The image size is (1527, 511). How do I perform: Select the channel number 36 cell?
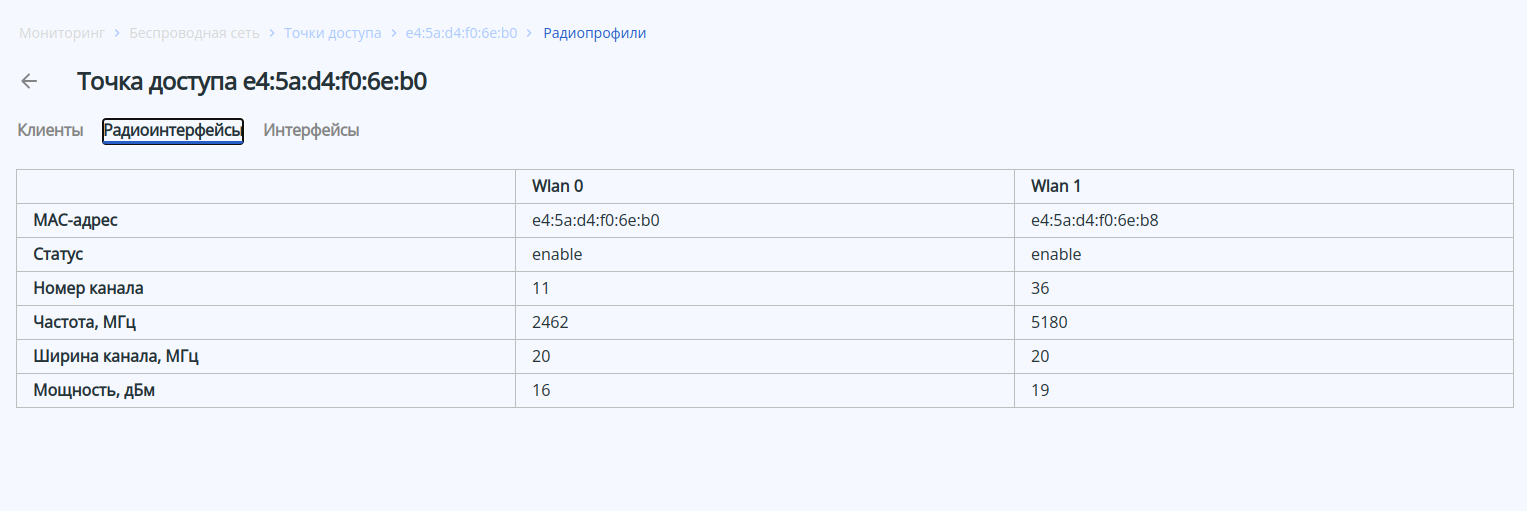tap(1040, 288)
